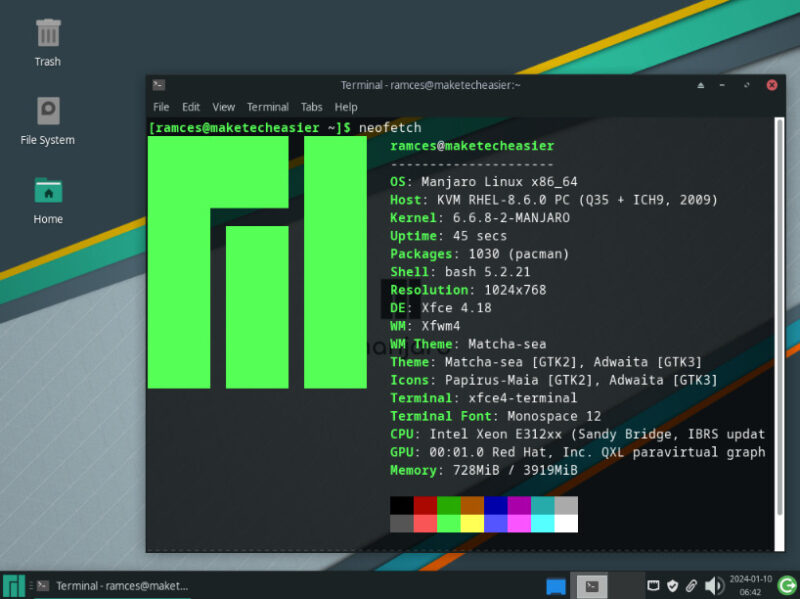800x599 pixels.
Task: Open the File System desktop icon
Action: 46,113
